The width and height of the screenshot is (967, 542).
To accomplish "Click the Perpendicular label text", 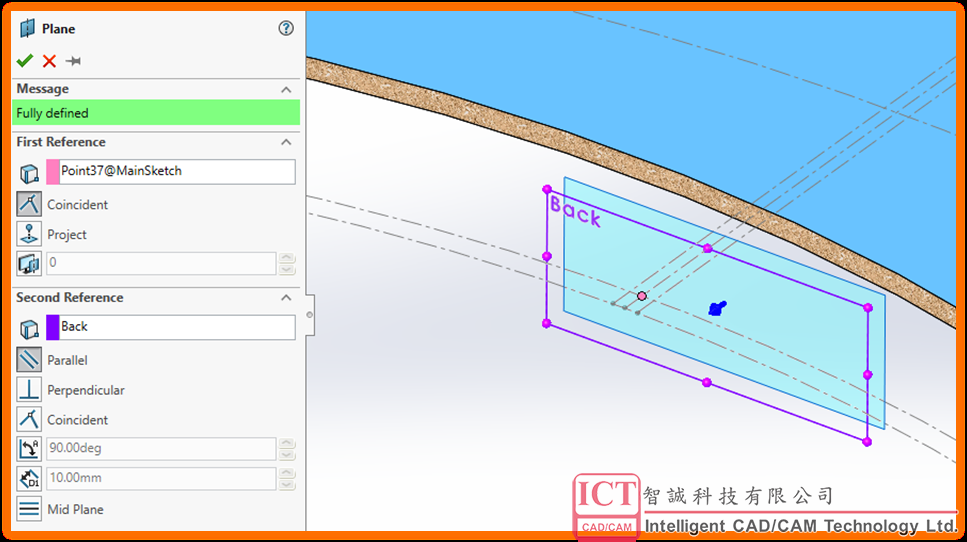I will (86, 390).
